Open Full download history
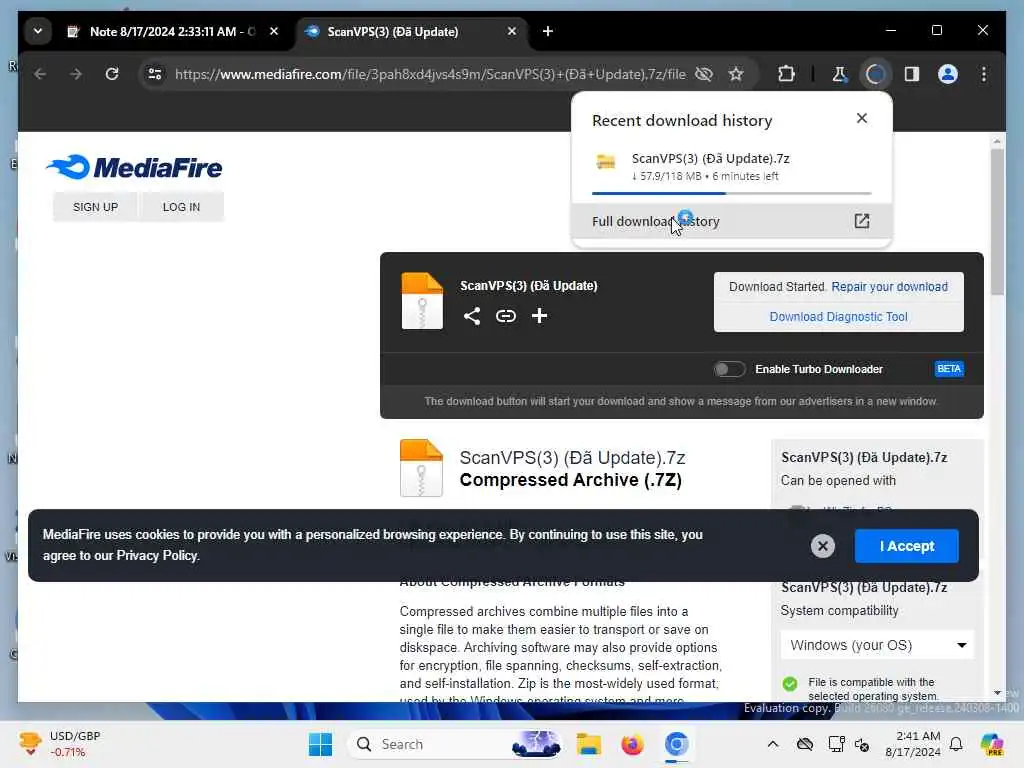 pos(731,221)
